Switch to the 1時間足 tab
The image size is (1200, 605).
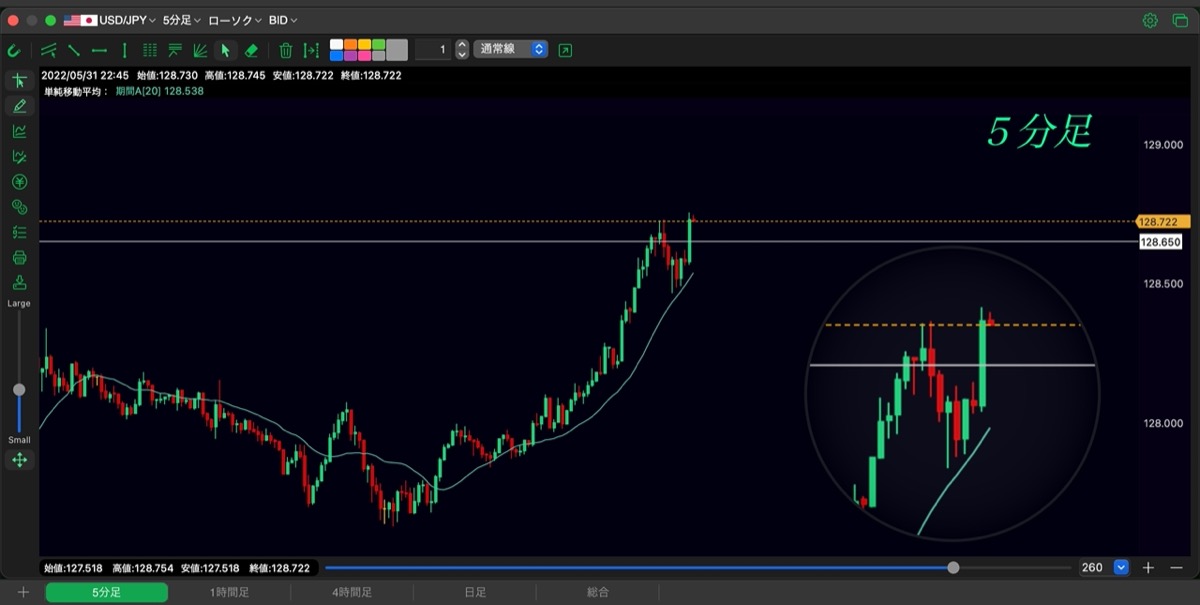229,593
